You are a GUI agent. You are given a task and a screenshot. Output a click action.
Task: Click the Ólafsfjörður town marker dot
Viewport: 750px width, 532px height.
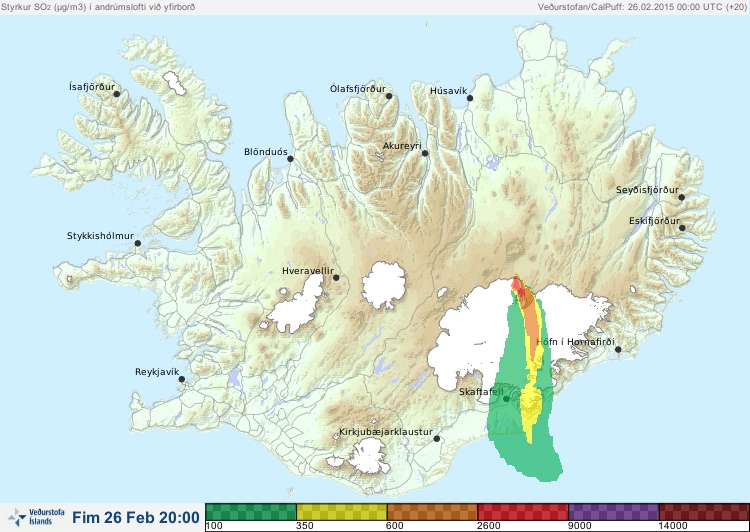point(389,96)
